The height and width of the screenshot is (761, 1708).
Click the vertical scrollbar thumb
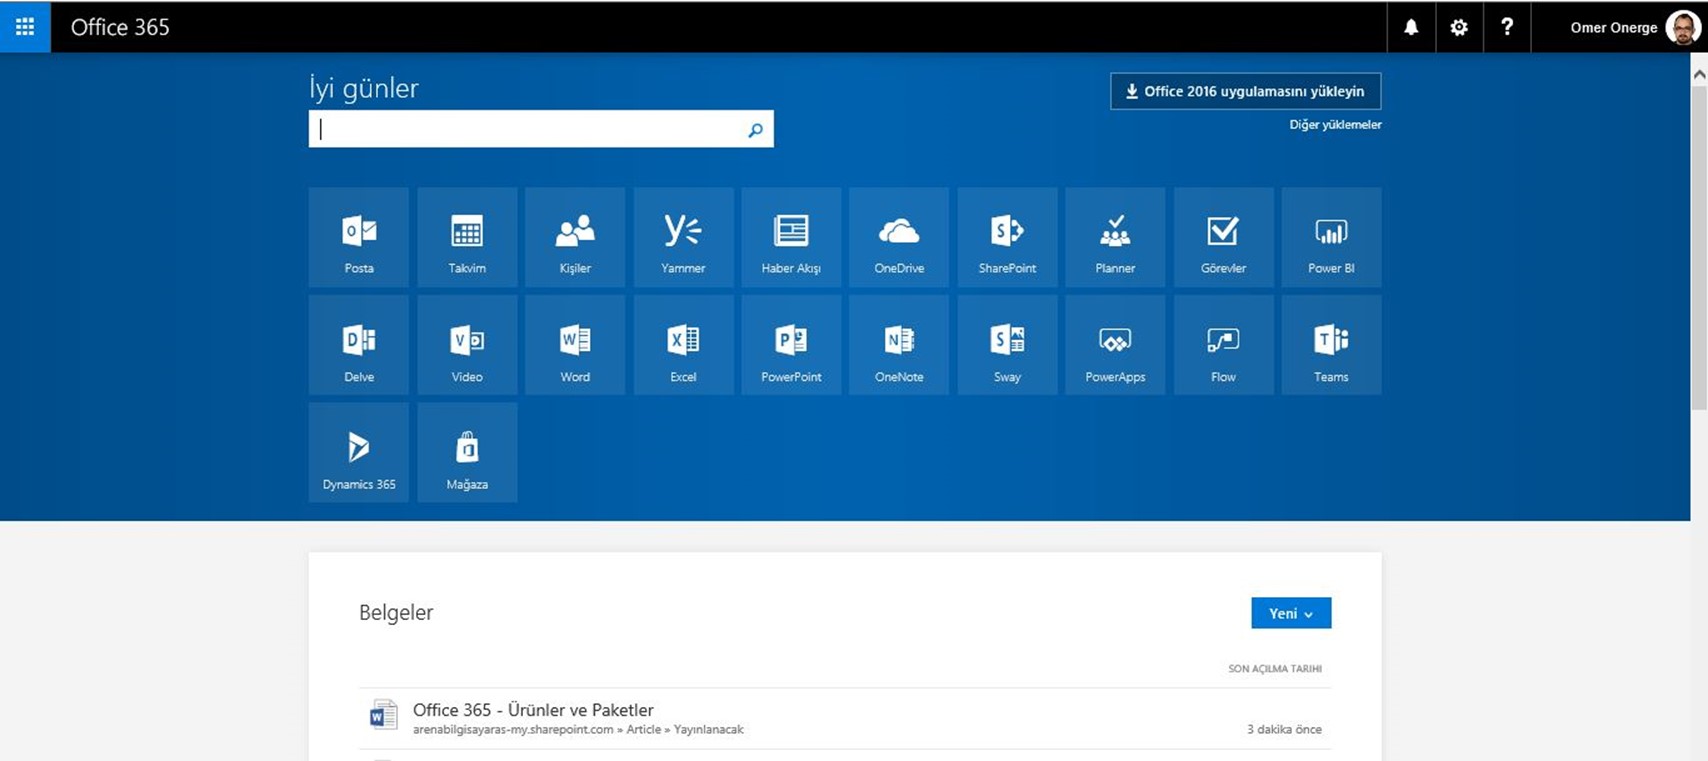(x=1699, y=247)
